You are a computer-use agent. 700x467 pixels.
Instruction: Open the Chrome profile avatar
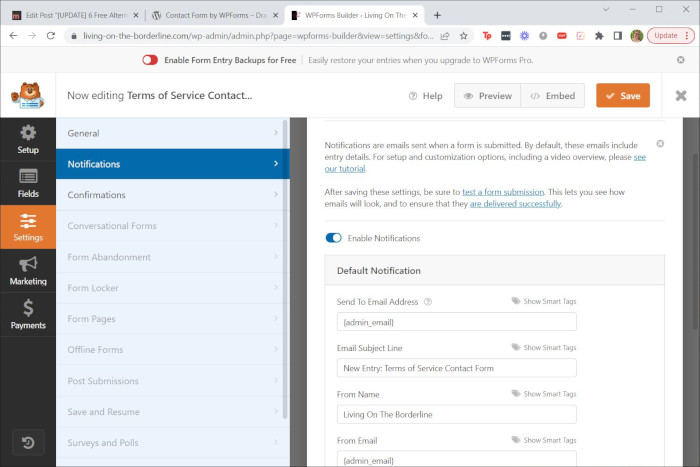[637, 36]
